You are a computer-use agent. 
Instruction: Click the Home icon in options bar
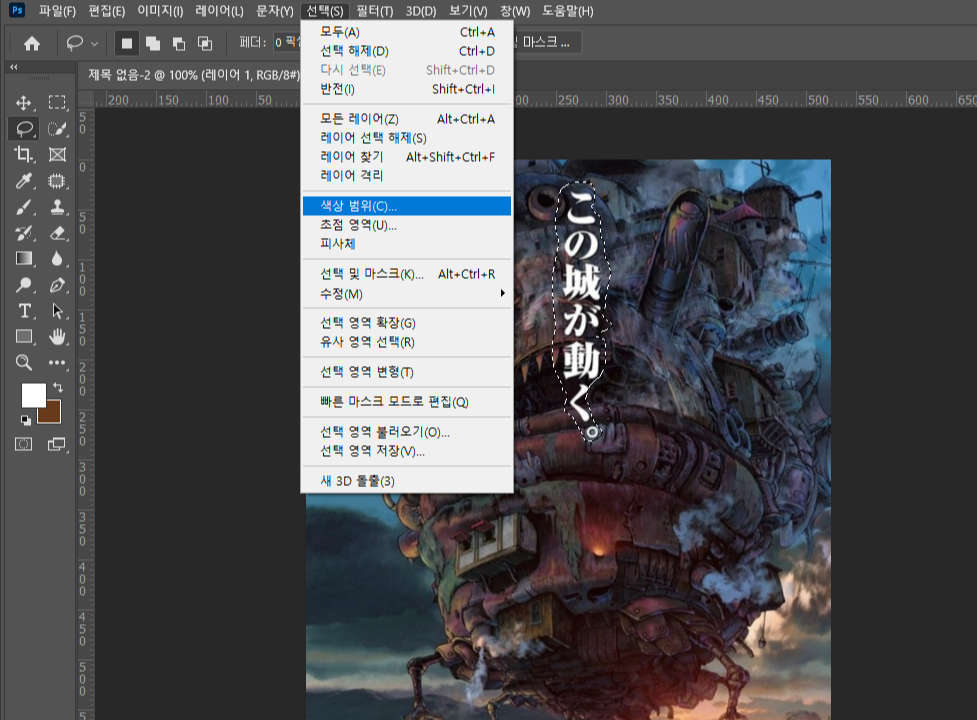[x=32, y=43]
